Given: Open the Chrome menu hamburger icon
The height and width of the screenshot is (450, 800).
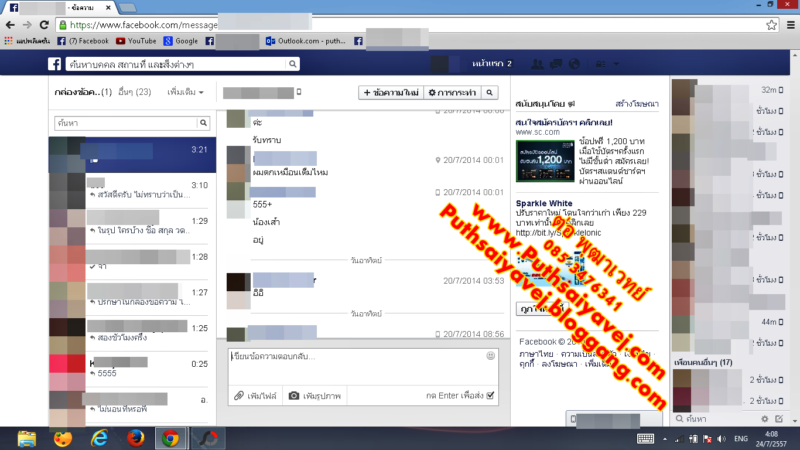Looking at the screenshot, I should 791,24.
